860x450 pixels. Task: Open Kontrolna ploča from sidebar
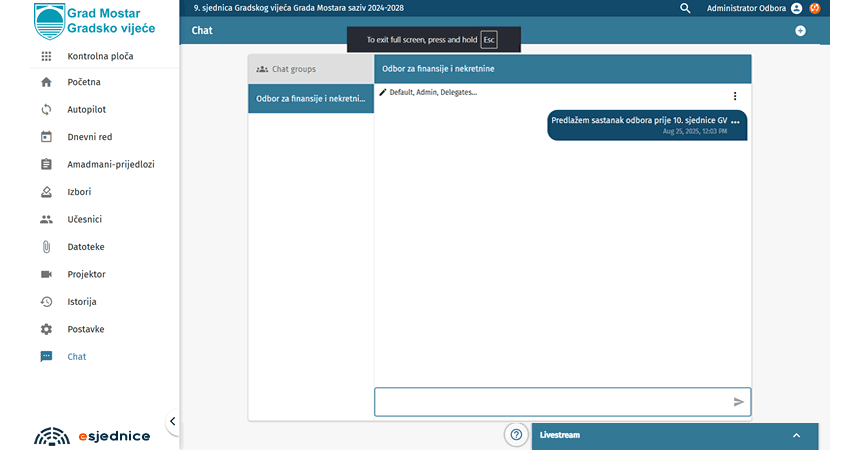99,57
